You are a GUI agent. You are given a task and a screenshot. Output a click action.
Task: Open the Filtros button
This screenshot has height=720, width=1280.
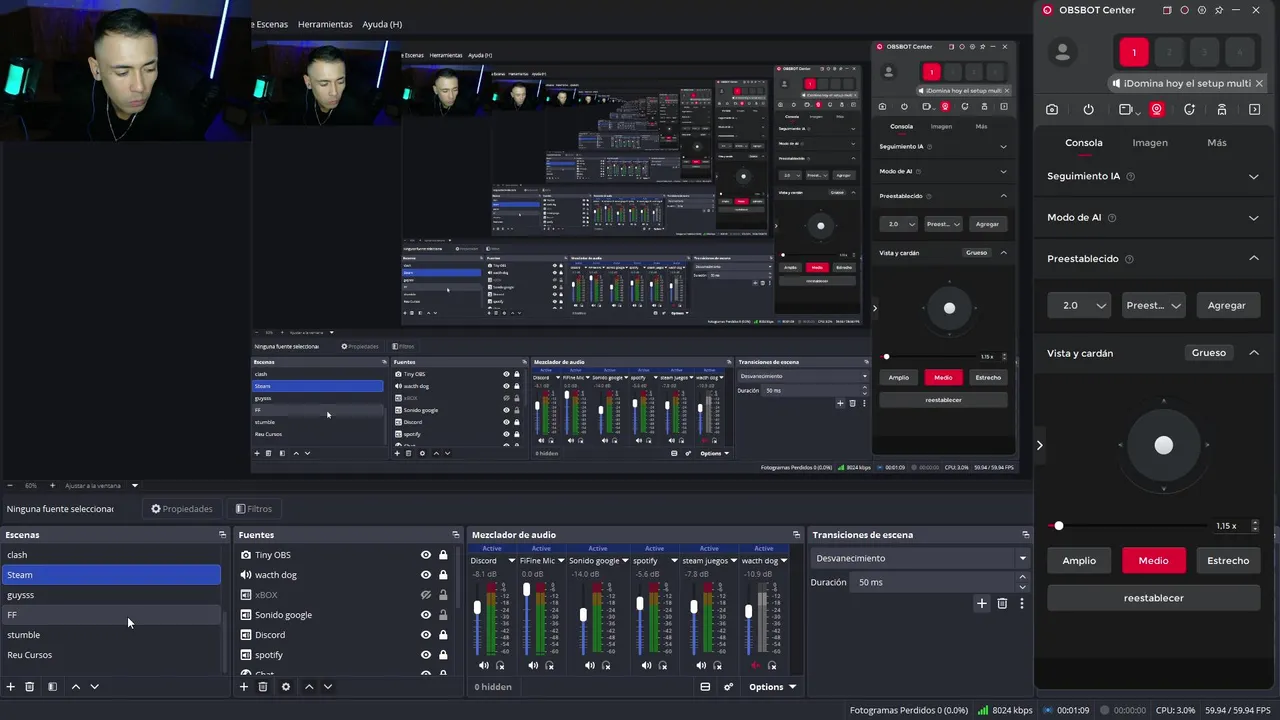(x=253, y=509)
